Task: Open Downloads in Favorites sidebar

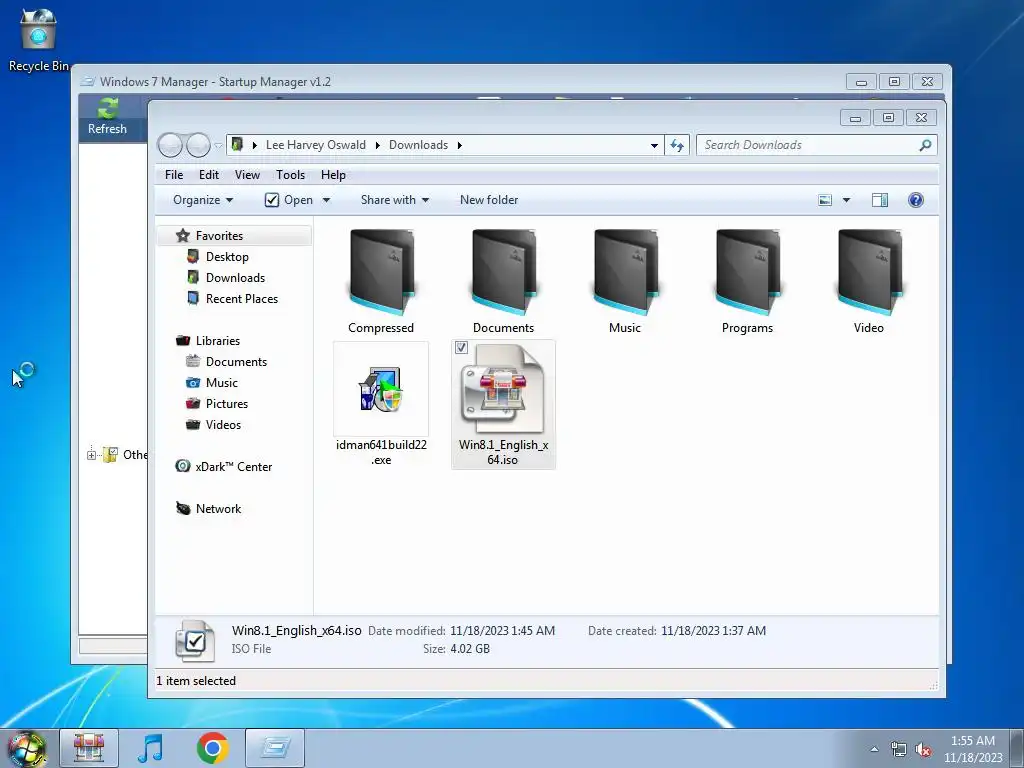Action: [235, 278]
